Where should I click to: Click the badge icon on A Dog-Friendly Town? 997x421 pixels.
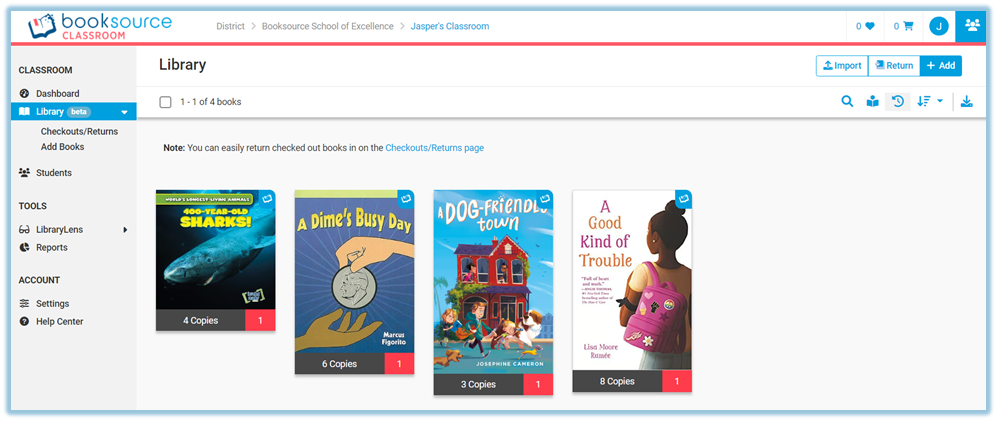point(545,199)
